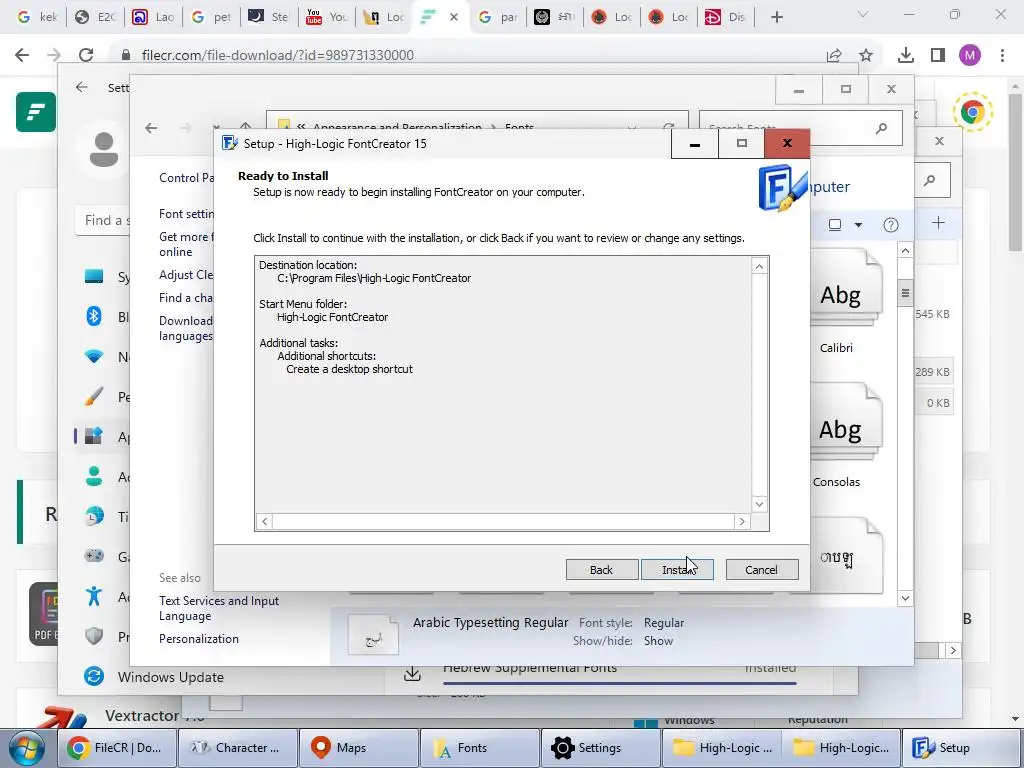Open Chrome profile avatar M
The width and height of the screenshot is (1024, 768).
coord(970,56)
